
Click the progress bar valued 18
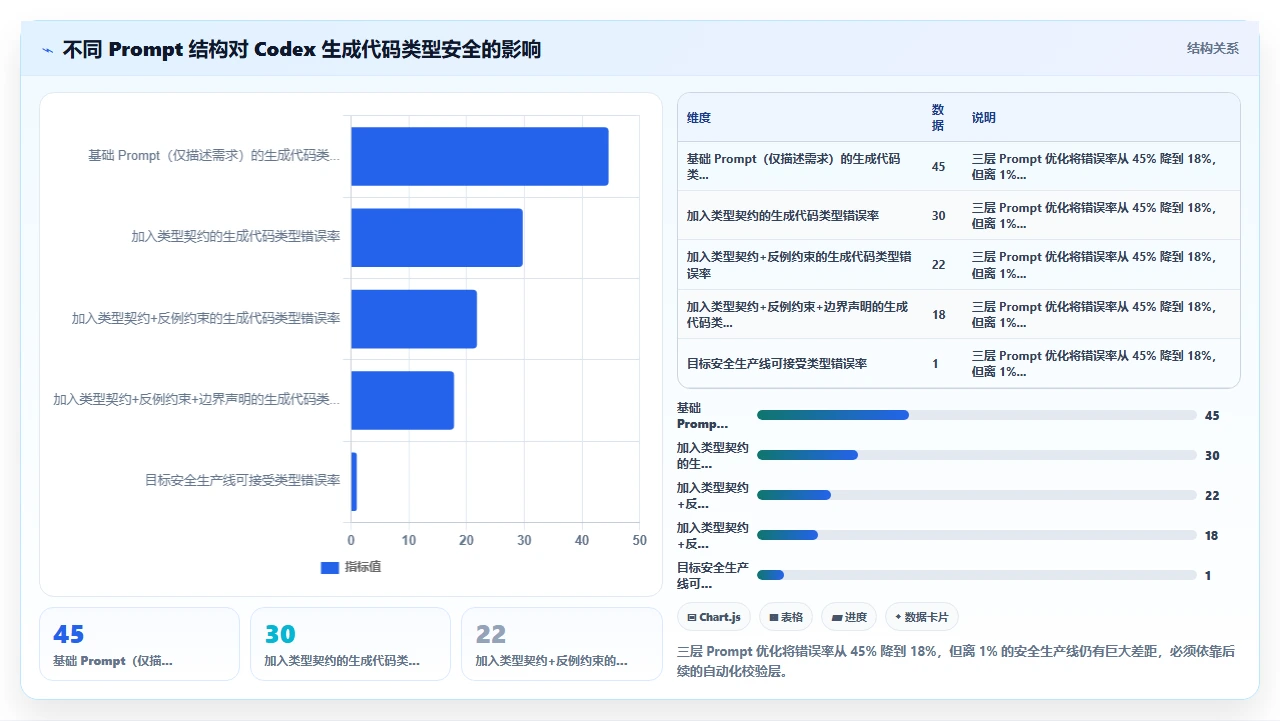click(976, 535)
